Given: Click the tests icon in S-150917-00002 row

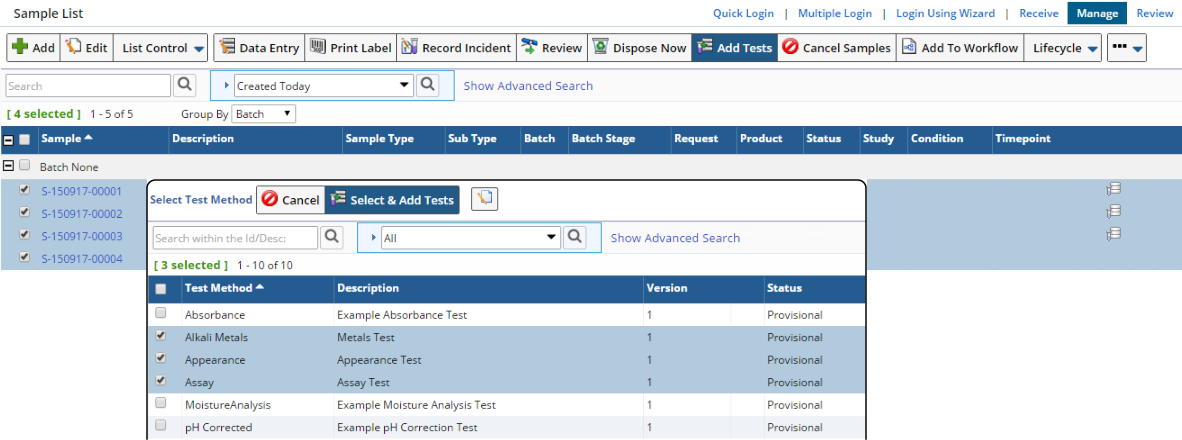Looking at the screenshot, I should [1113, 211].
